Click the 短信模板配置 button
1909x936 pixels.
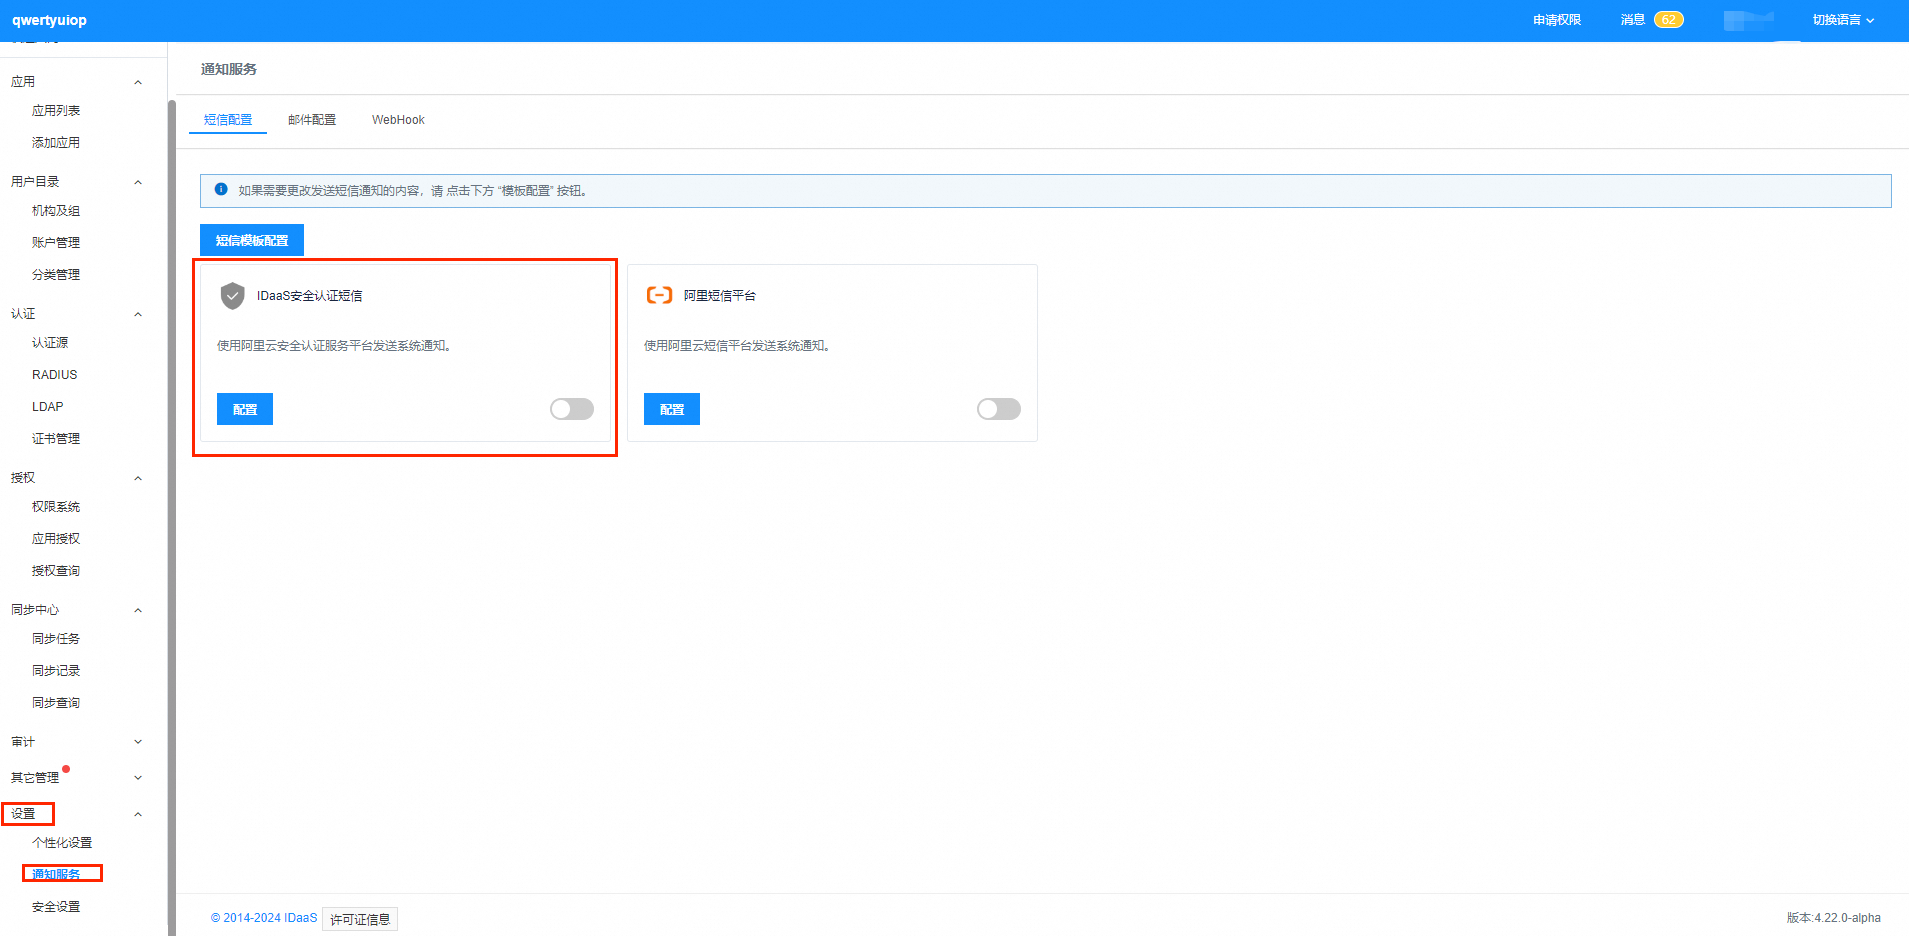[252, 240]
